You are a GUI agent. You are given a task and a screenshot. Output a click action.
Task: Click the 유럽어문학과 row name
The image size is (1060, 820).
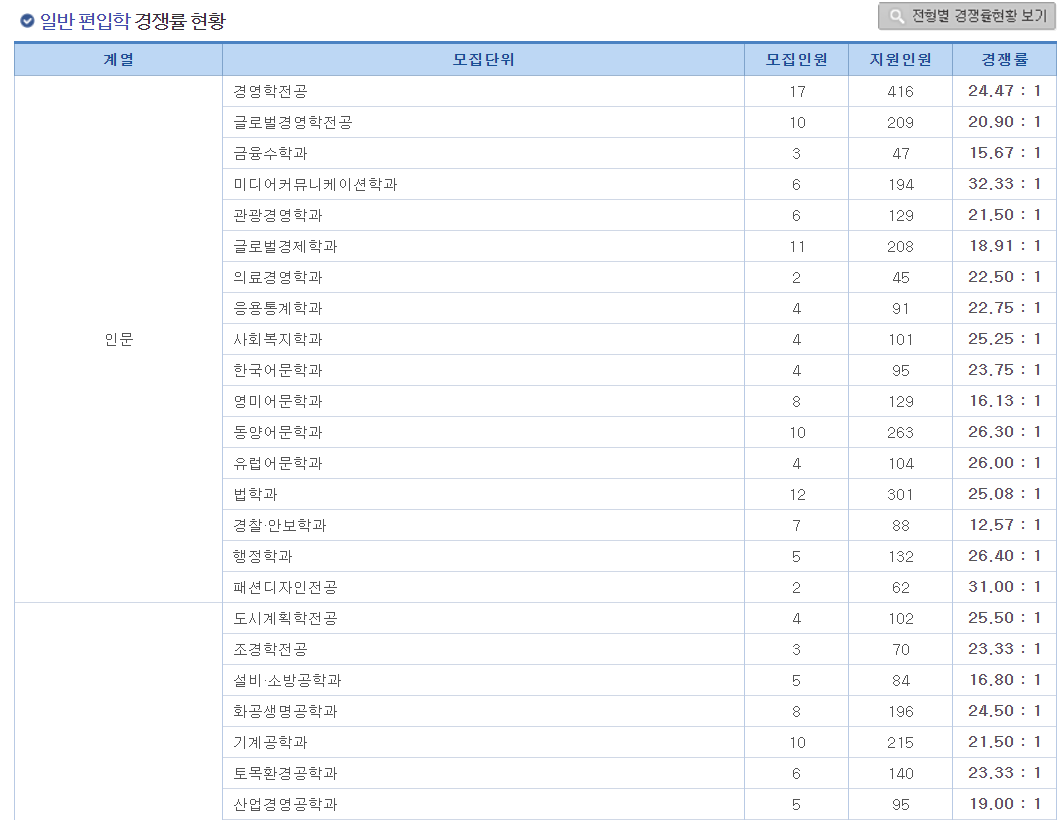[278, 464]
